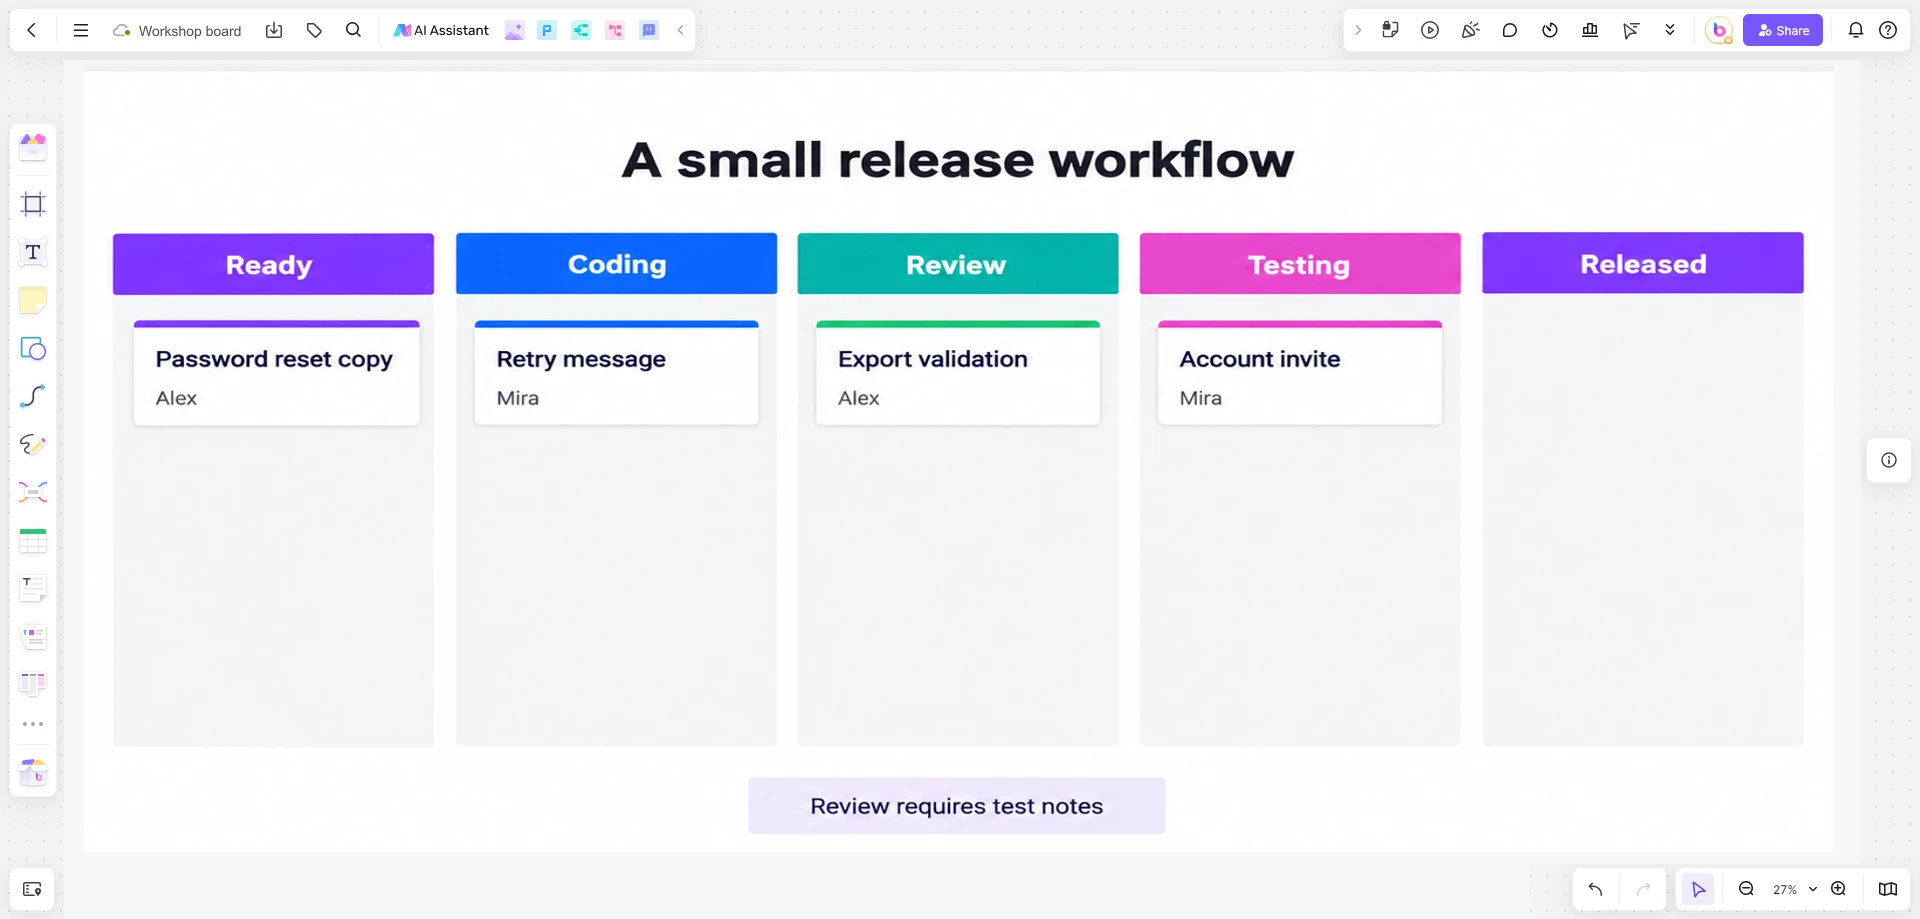The image size is (1920, 919).
Task: Open the templates tool in the sidebar
Action: 33,147
